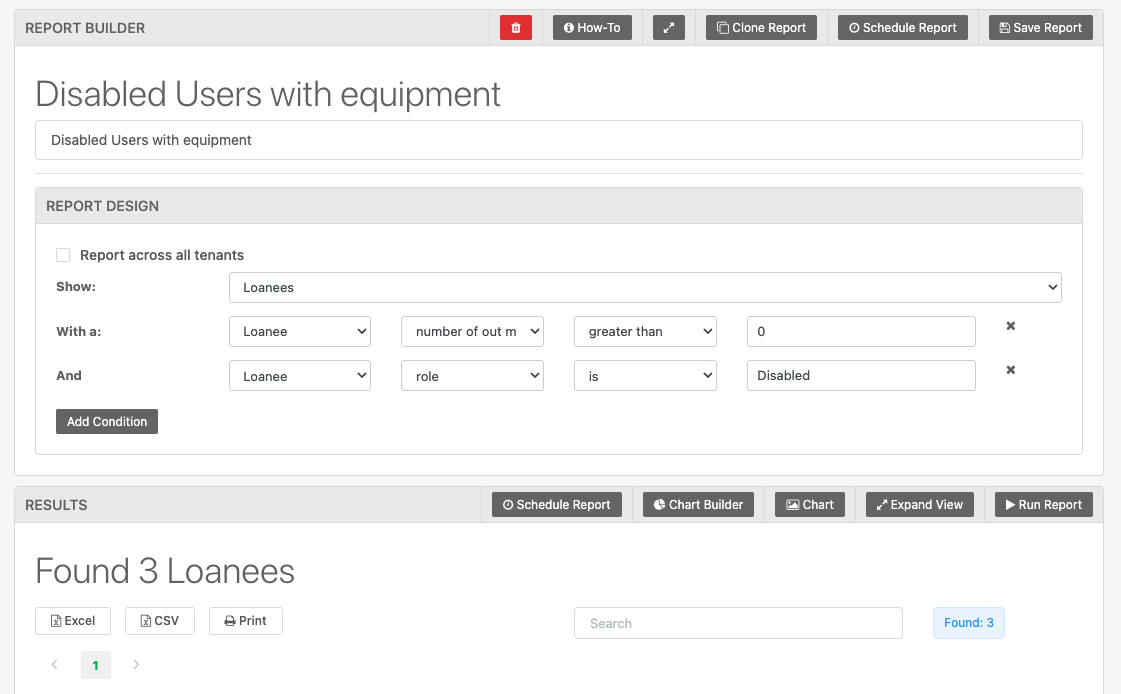The image size is (1121, 694).
Task: Click the fullscreen expand arrows icon
Action: coord(668,27)
